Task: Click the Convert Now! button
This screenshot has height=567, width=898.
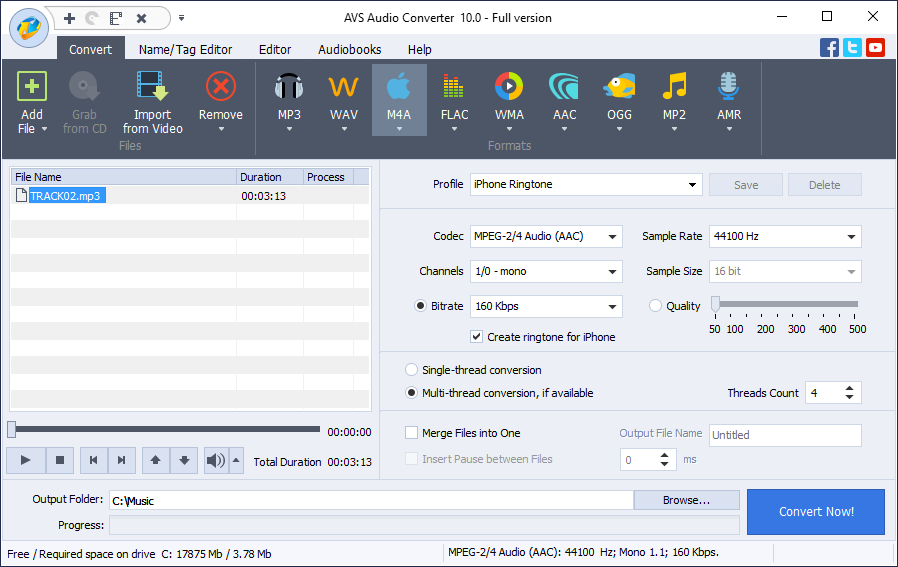Action: click(816, 511)
